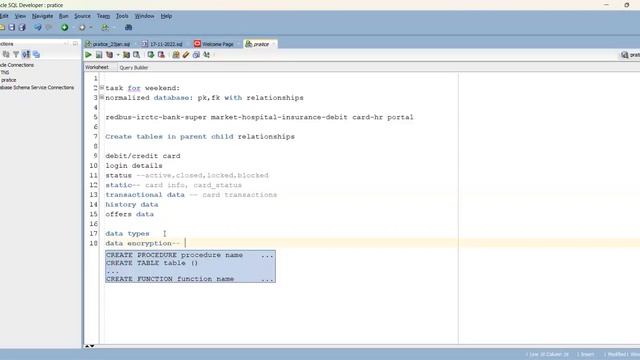Image resolution: width=640 pixels, height=360 pixels.
Task: Select the pratice worksheet tab
Action: pyautogui.click(x=260, y=44)
